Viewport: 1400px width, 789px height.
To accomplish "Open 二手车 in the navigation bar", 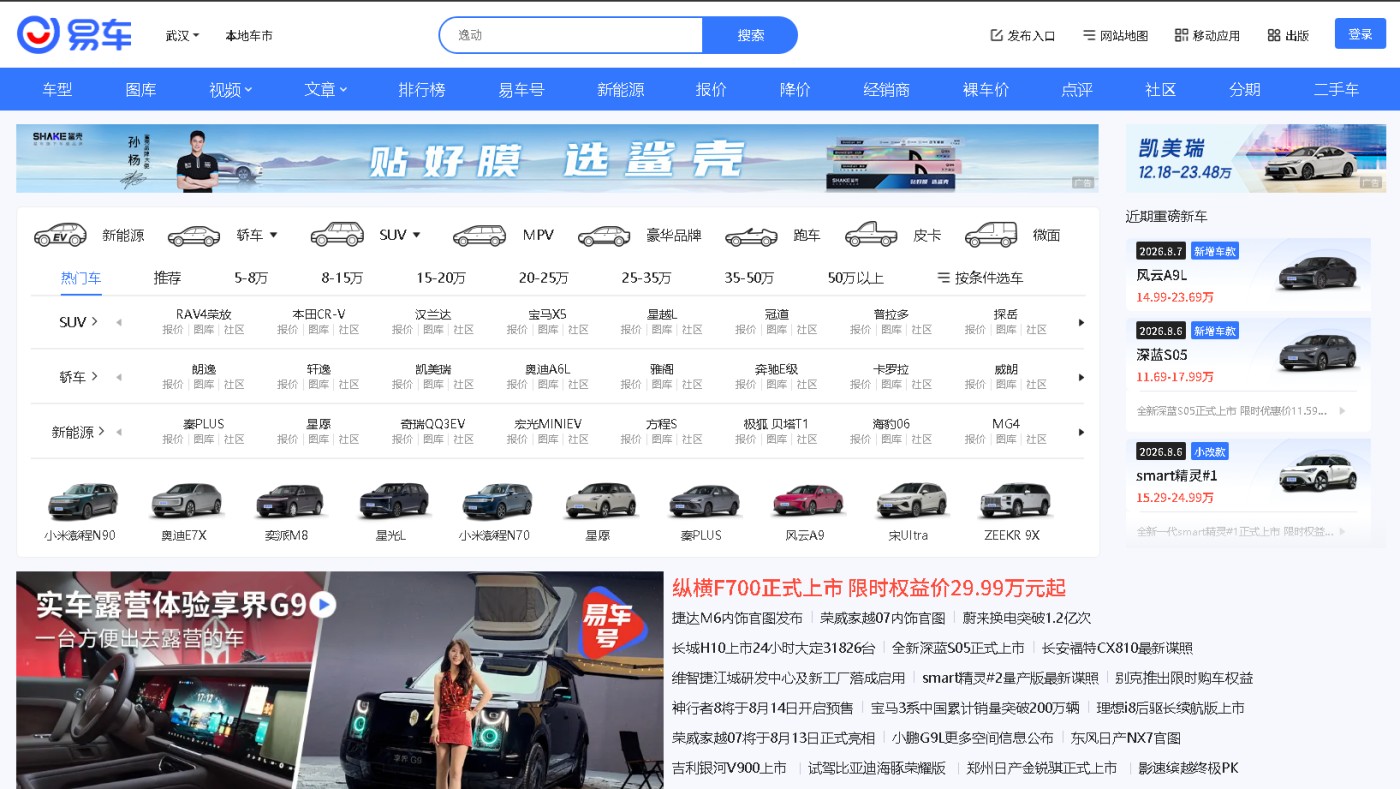I will point(1336,90).
